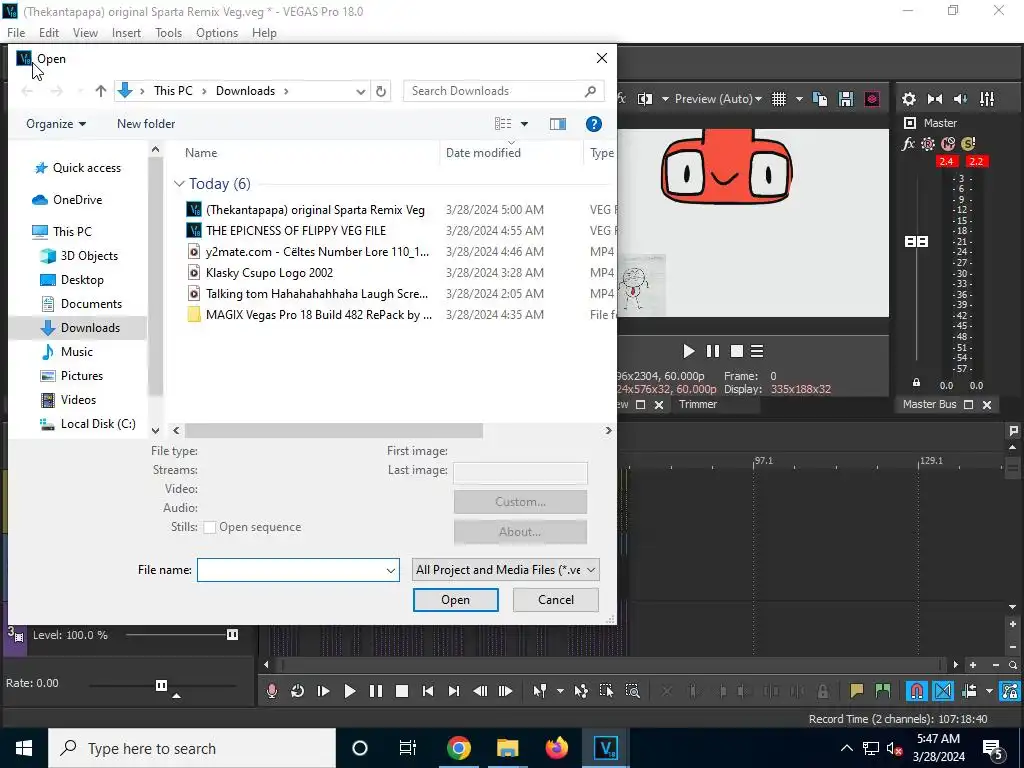
Task: Click the Master volume fader handle
Action: 916,242
